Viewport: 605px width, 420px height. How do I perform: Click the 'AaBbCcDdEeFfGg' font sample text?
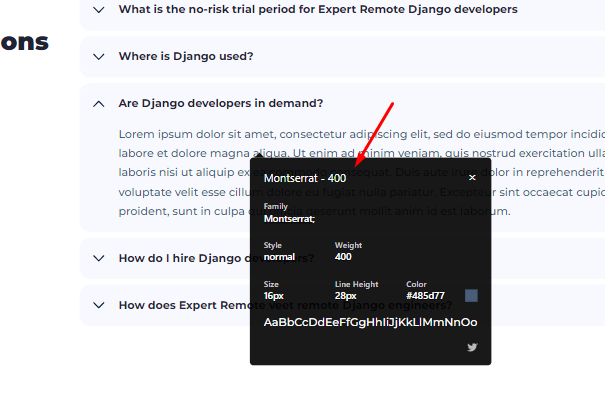pyautogui.click(x=370, y=322)
